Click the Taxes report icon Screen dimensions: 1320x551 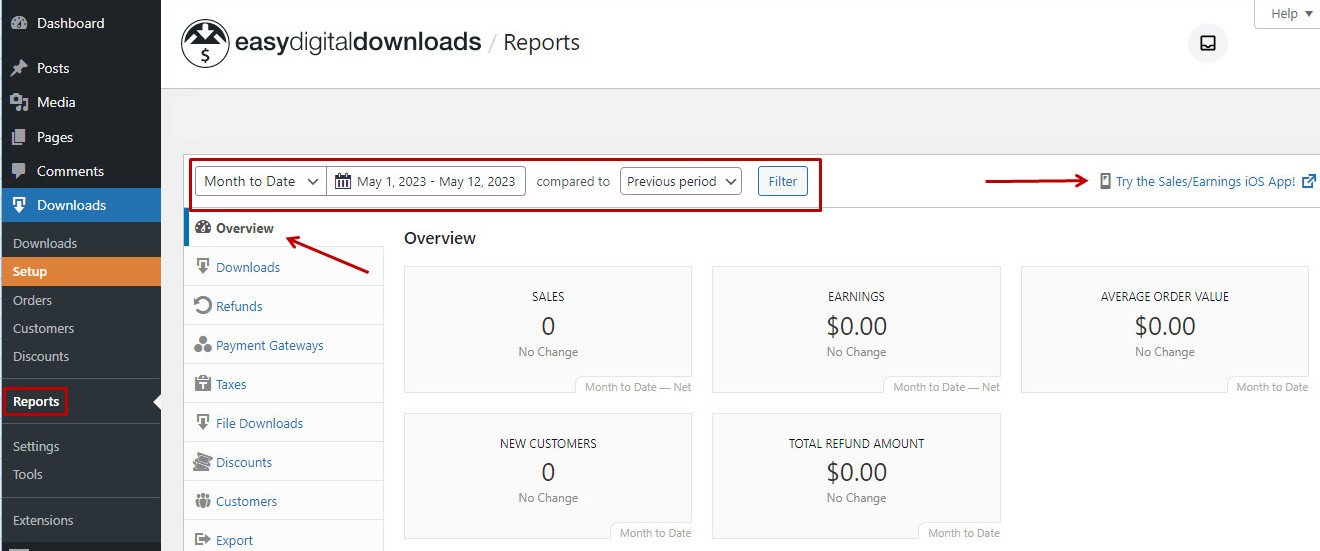tap(203, 384)
